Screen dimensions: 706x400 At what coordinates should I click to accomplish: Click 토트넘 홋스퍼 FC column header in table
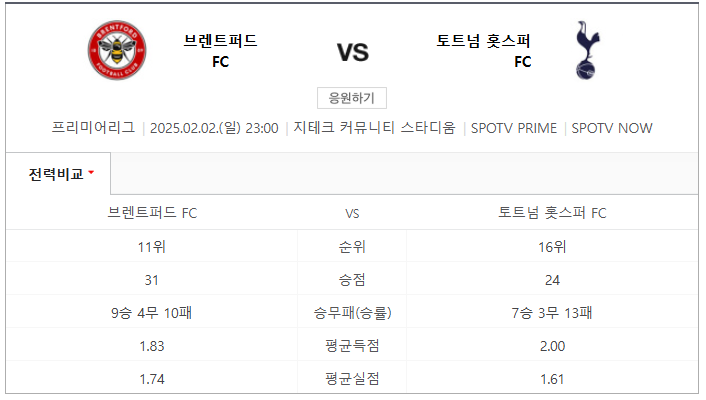pos(552,213)
